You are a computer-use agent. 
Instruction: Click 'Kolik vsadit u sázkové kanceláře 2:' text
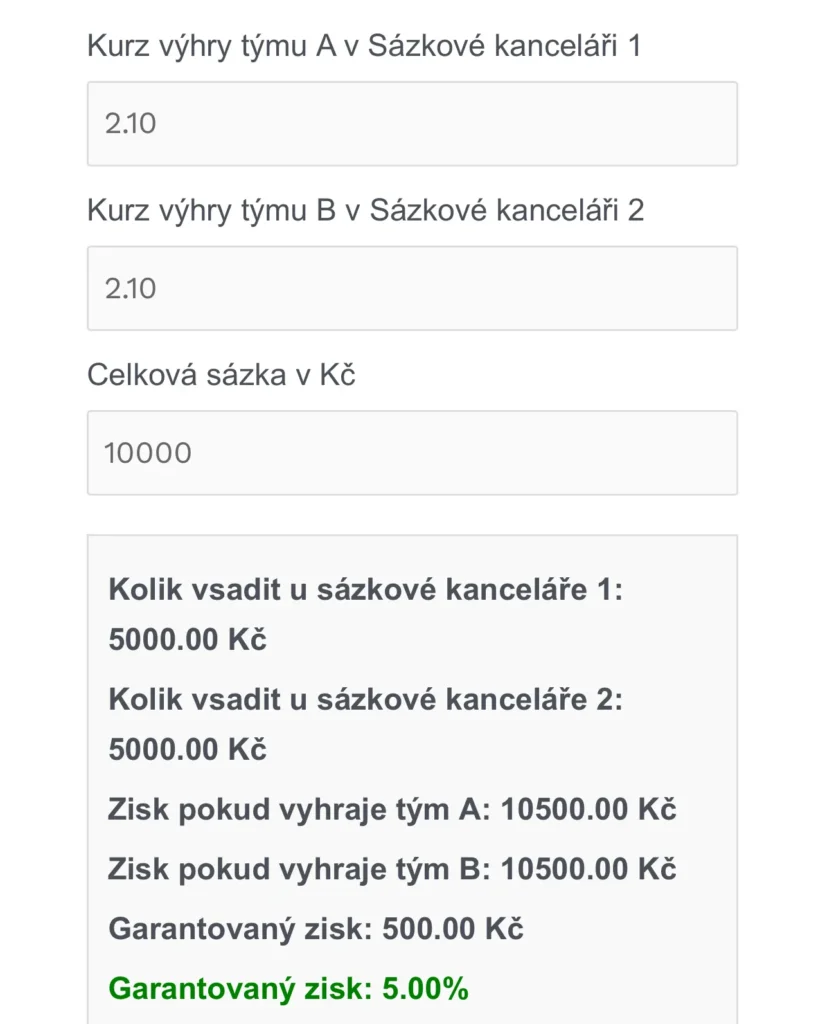(365, 700)
